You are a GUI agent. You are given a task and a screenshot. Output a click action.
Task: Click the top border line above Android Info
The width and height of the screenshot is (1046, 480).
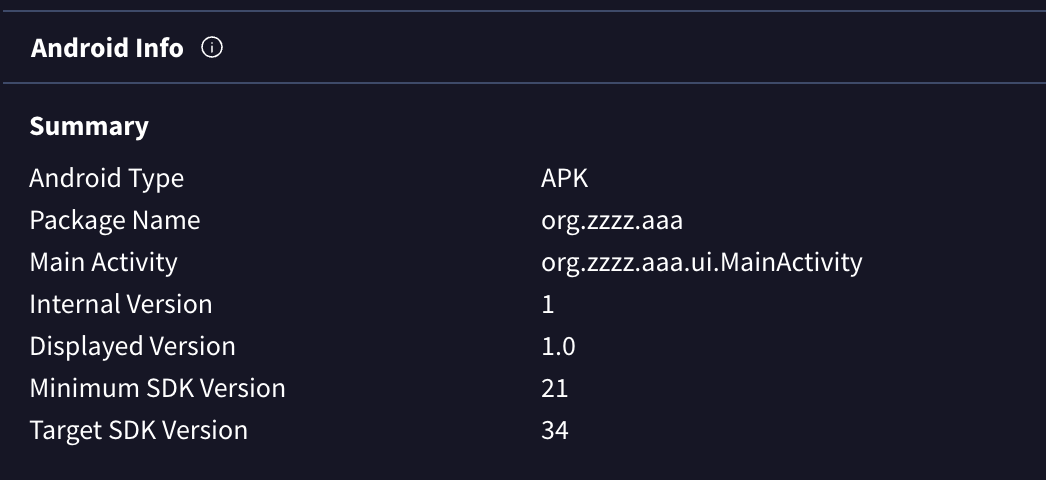tap(523, 11)
